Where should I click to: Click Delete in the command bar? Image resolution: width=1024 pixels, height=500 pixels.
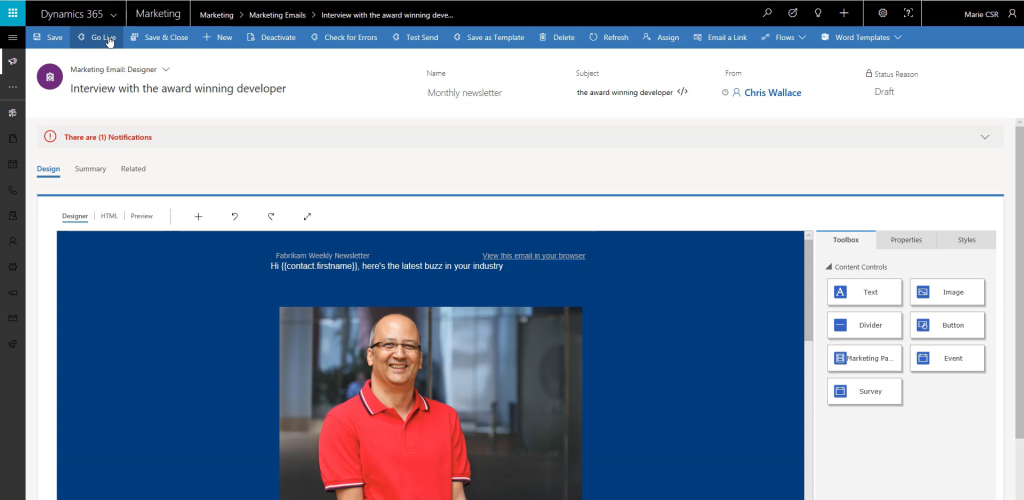[x=557, y=37]
